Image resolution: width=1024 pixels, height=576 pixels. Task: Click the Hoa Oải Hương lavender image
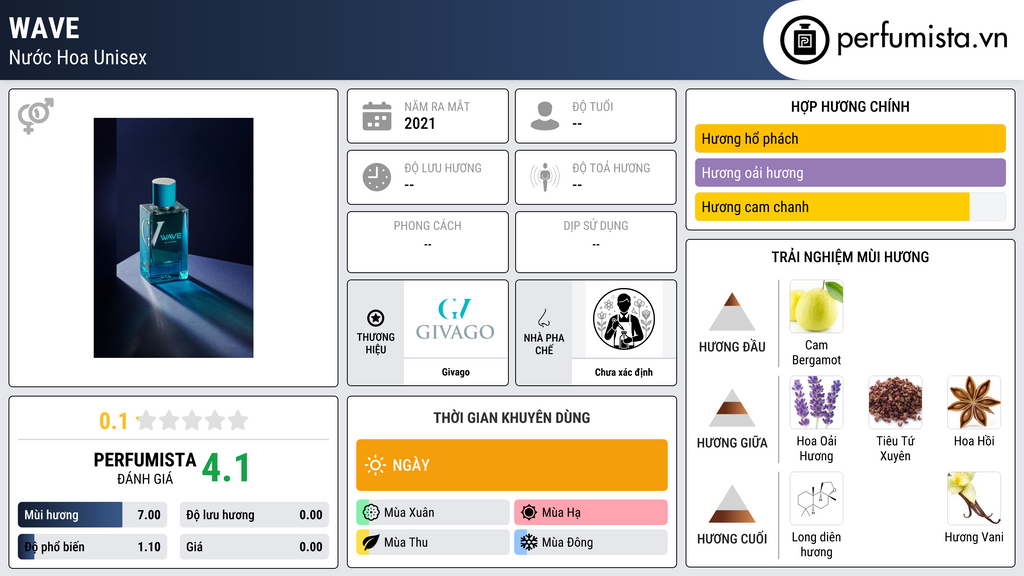tap(816, 402)
